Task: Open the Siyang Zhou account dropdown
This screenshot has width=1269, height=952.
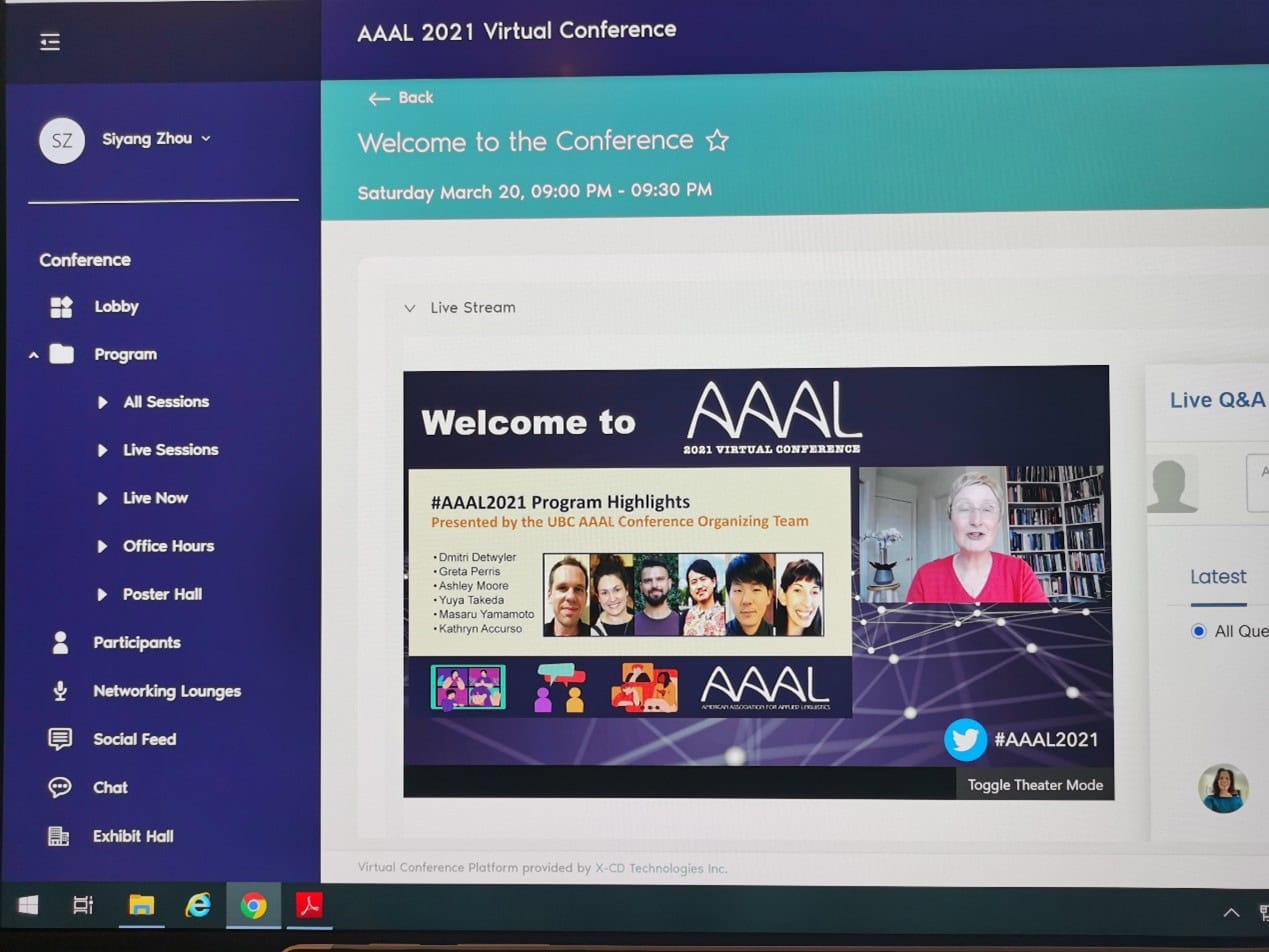Action: pos(156,139)
